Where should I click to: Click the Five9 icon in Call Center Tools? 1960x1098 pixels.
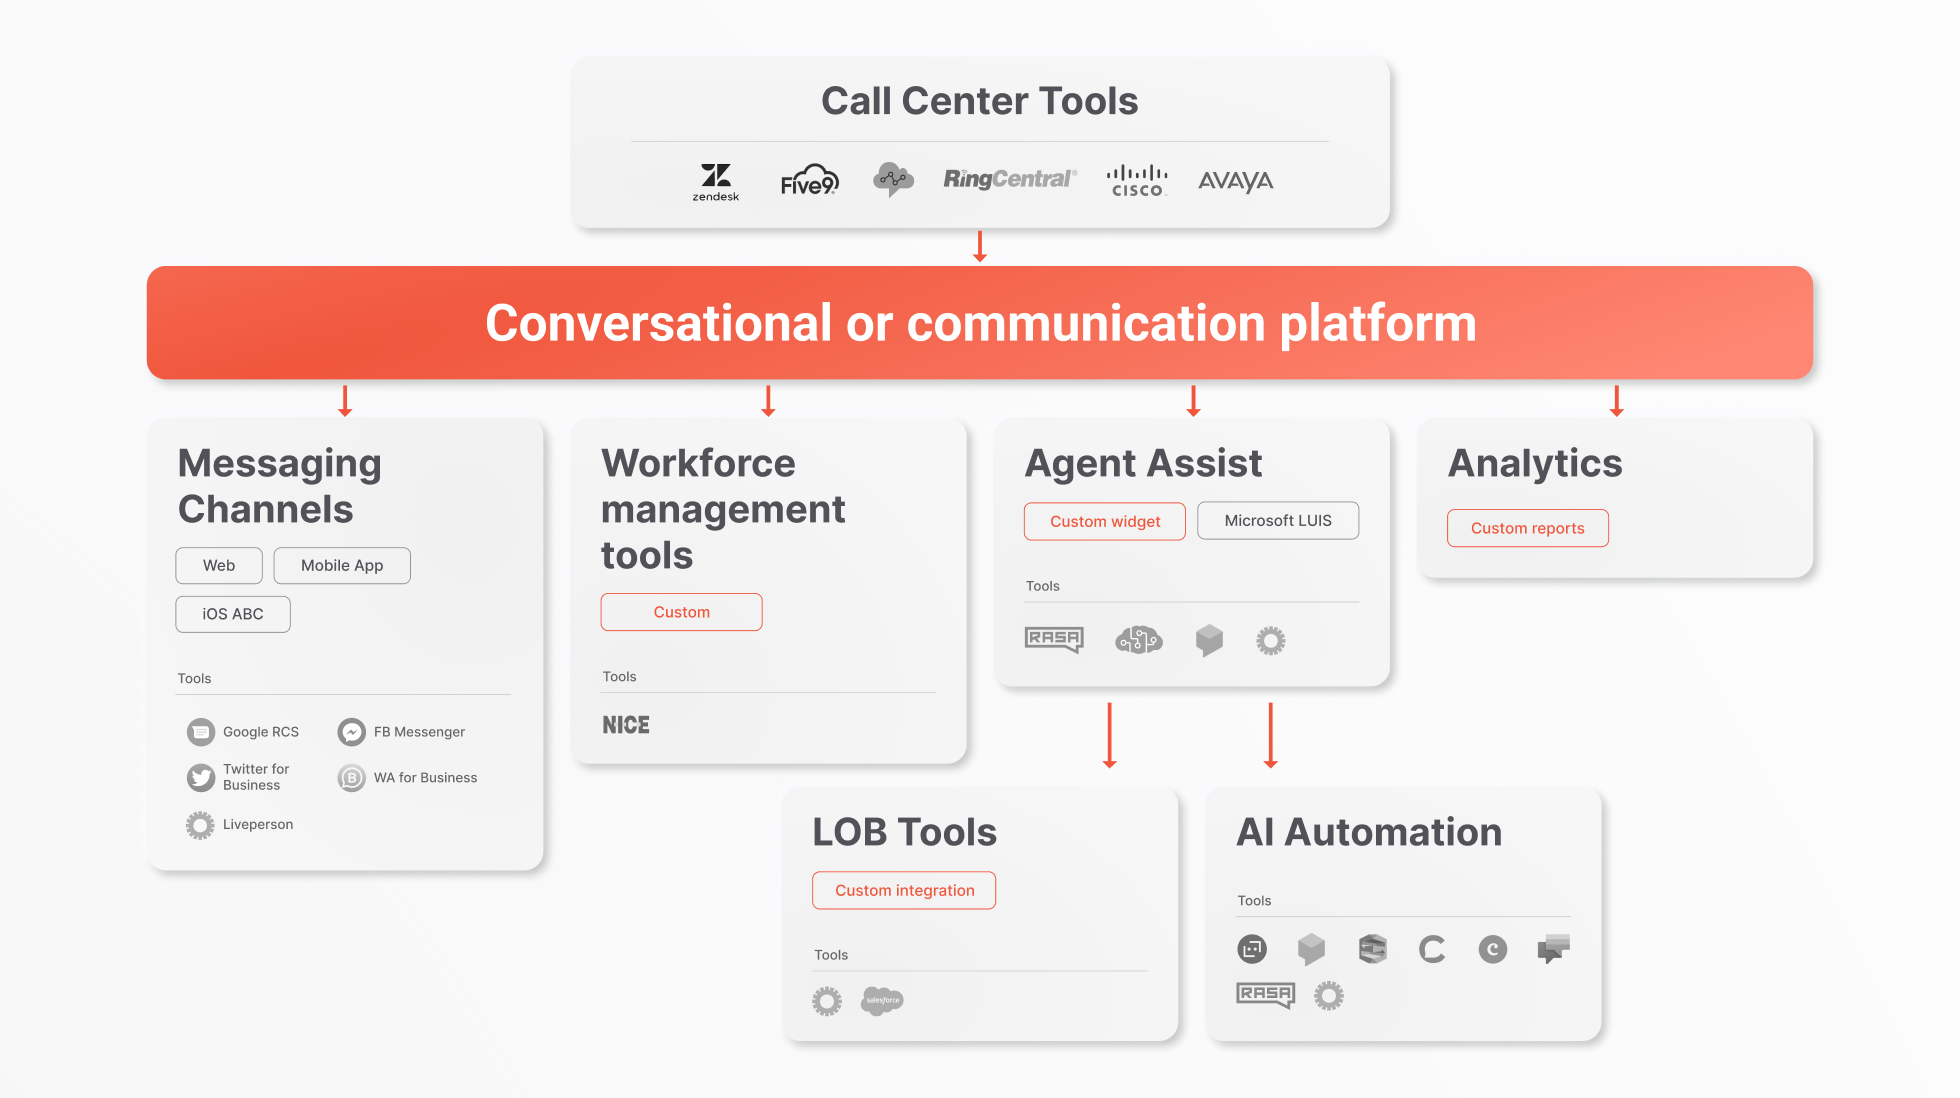point(808,180)
